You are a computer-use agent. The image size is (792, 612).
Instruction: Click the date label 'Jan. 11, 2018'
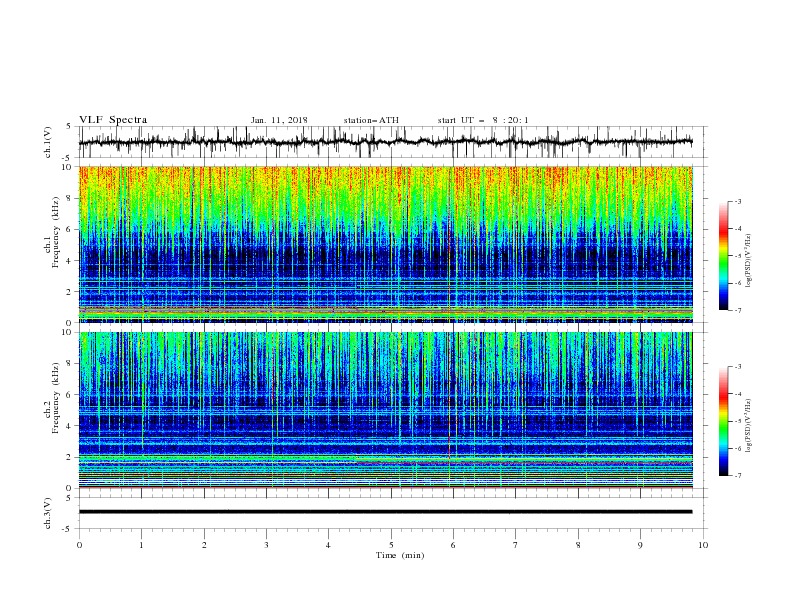click(x=279, y=120)
